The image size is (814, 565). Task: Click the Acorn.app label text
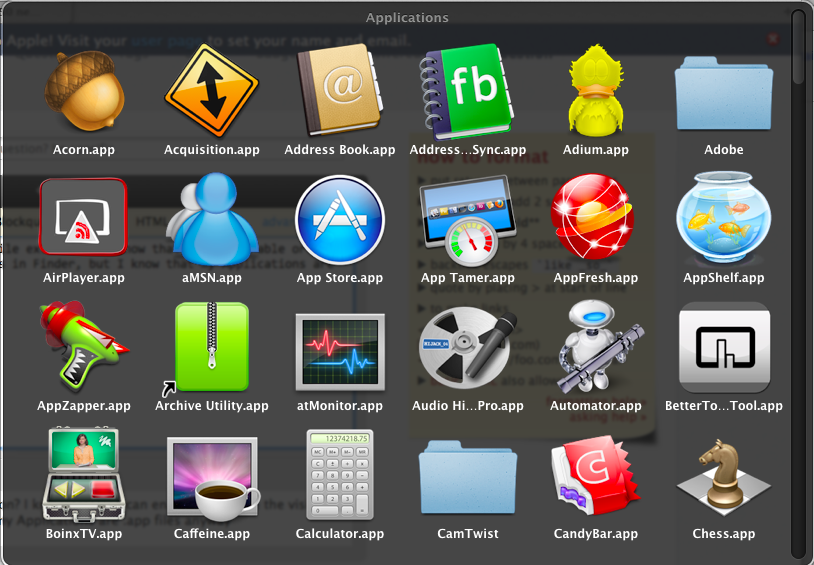pyautogui.click(x=84, y=150)
